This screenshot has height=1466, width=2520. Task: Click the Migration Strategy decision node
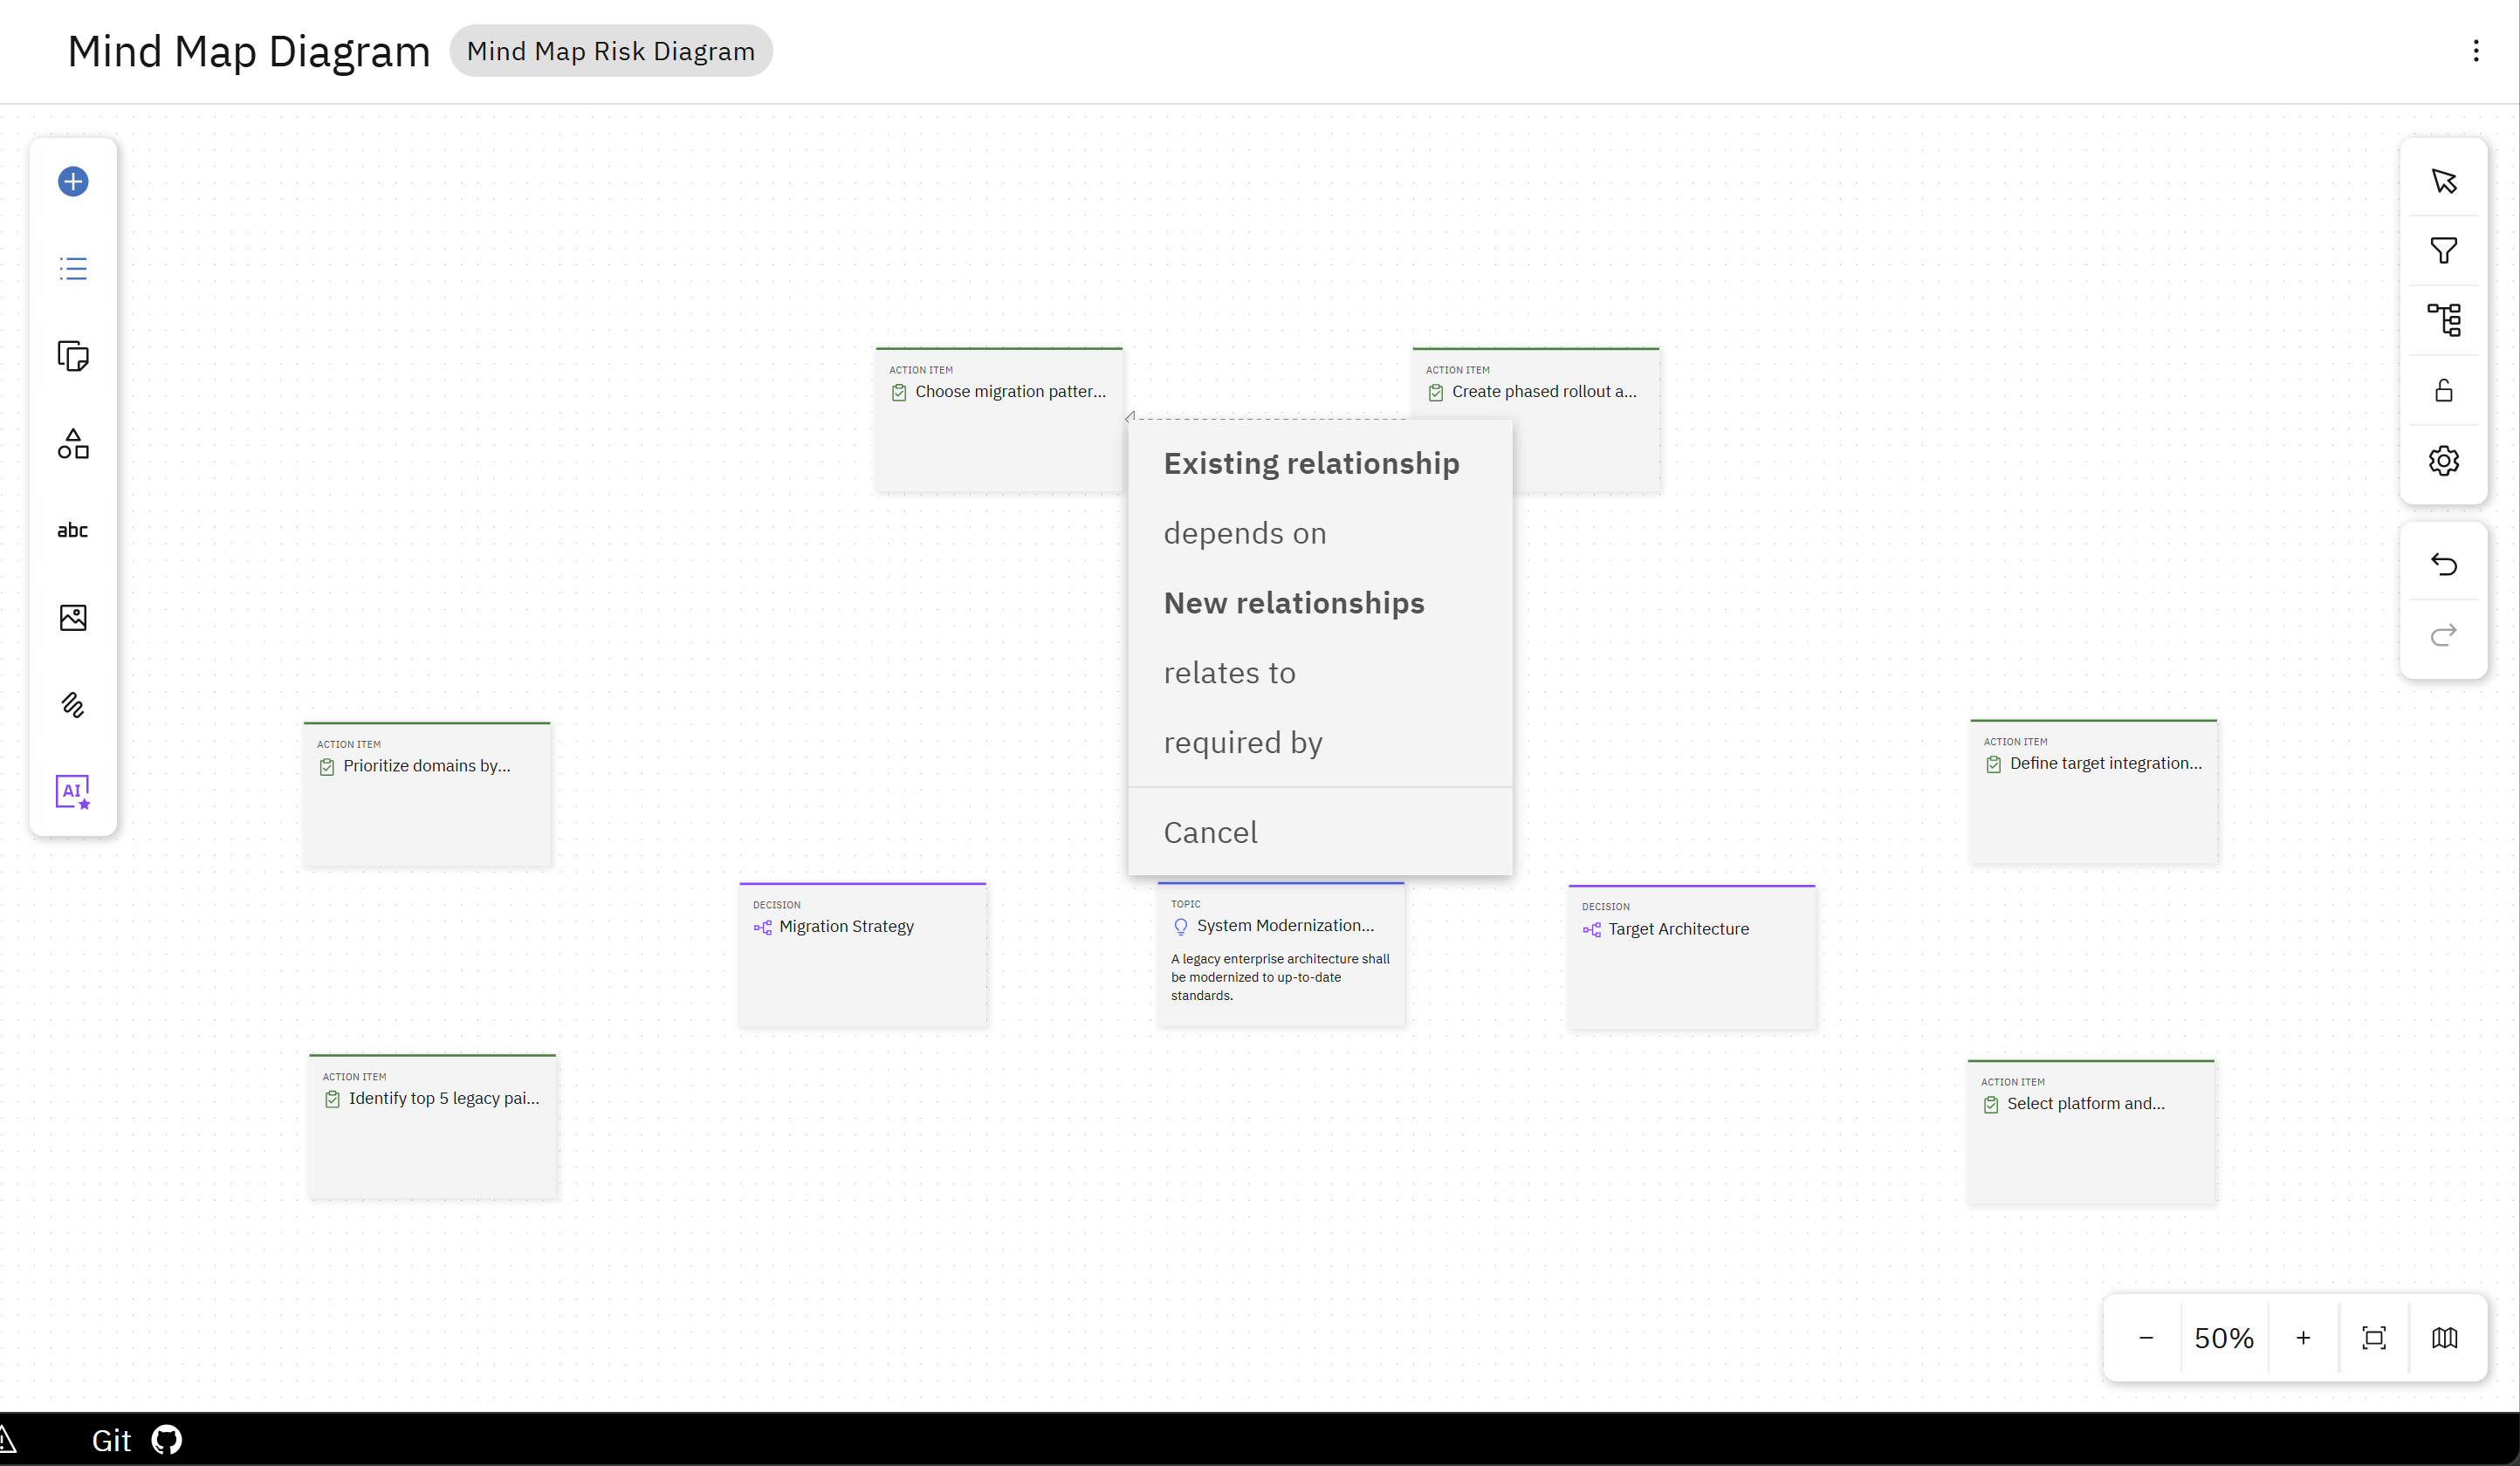863,955
